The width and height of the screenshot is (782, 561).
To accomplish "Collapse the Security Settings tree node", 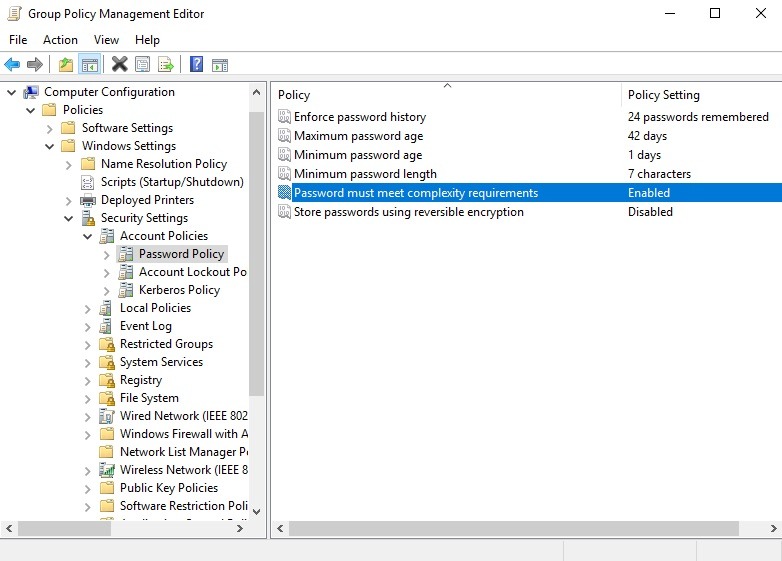I will (x=69, y=218).
